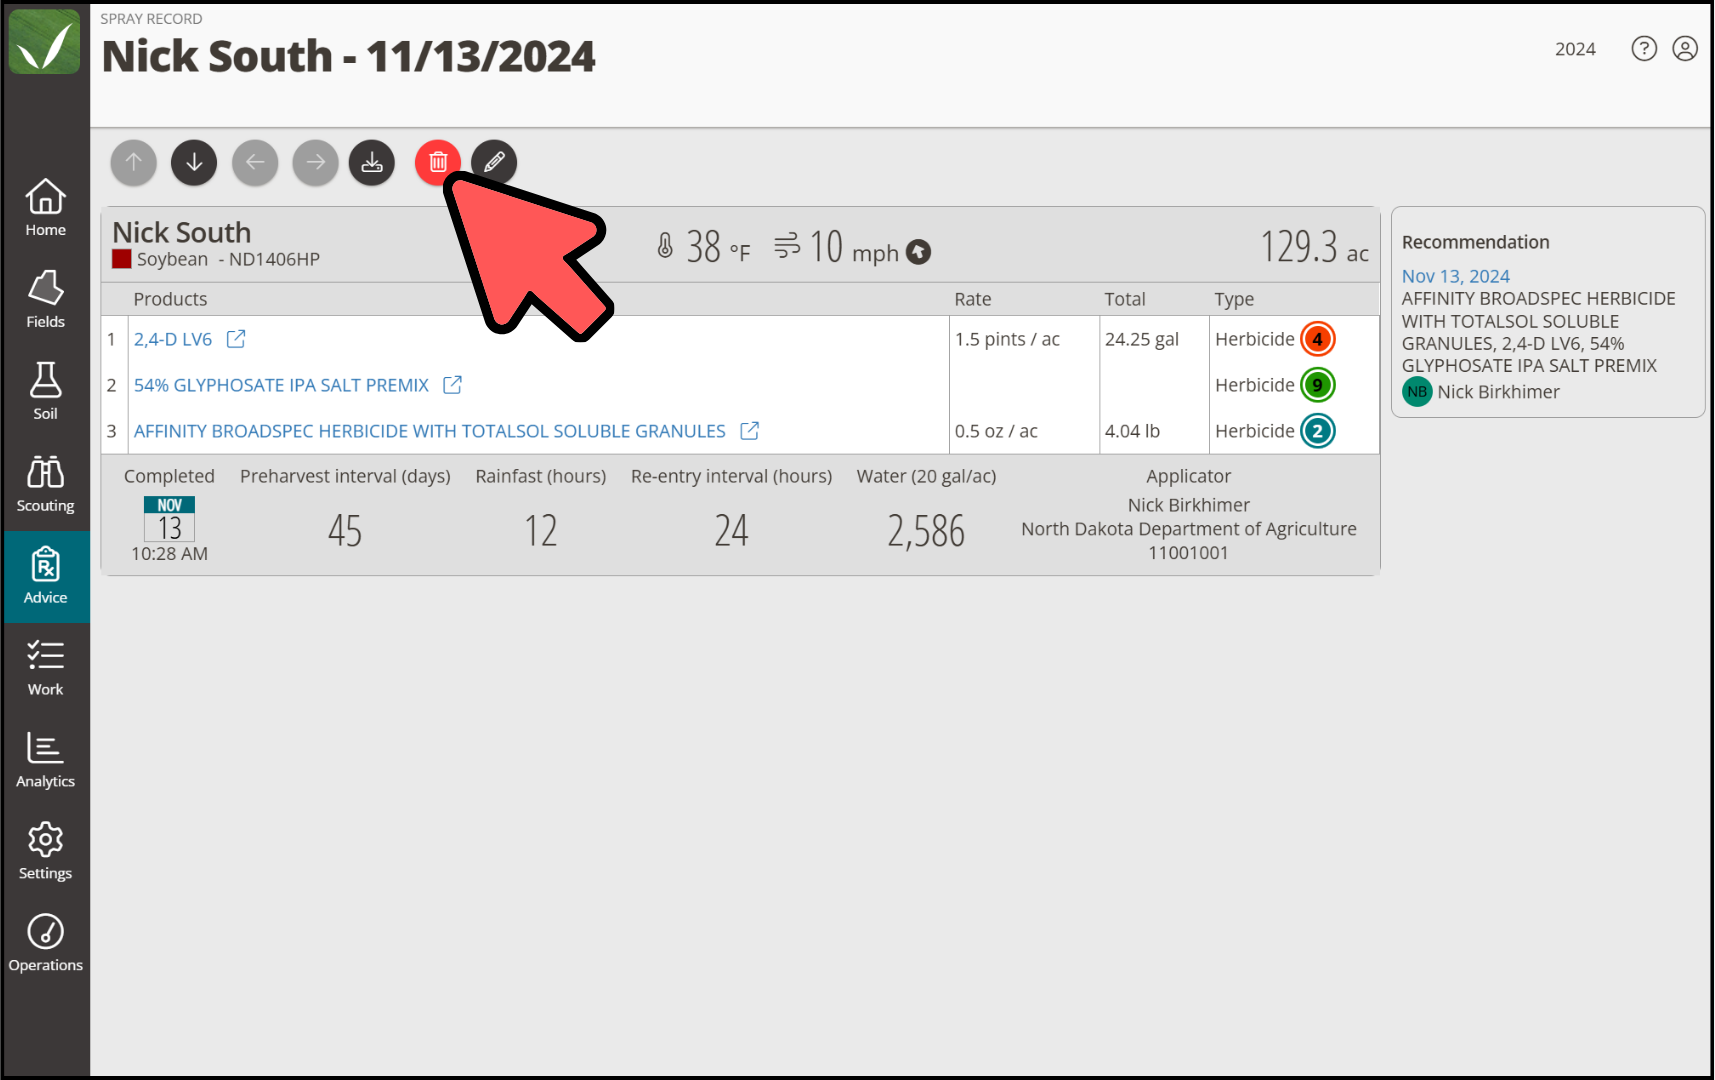Click the red delete trash icon
The image size is (1715, 1080).
click(x=437, y=162)
